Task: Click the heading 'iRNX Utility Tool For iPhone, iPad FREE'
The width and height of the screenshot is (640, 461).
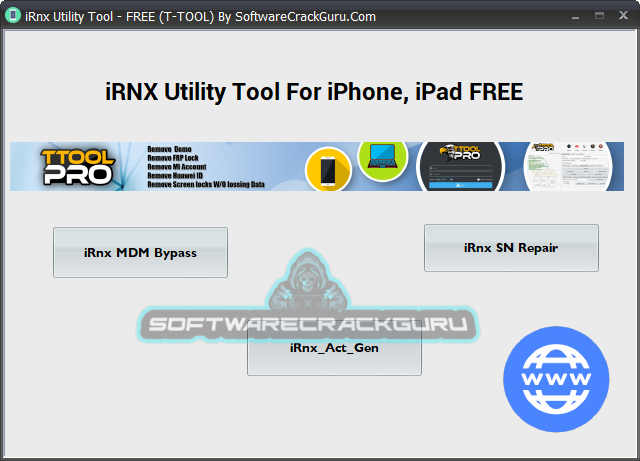Action: tap(314, 92)
